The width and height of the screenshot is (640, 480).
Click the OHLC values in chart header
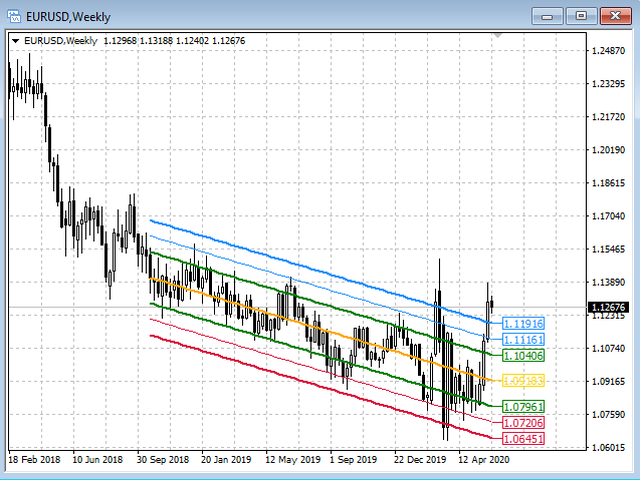click(174, 40)
